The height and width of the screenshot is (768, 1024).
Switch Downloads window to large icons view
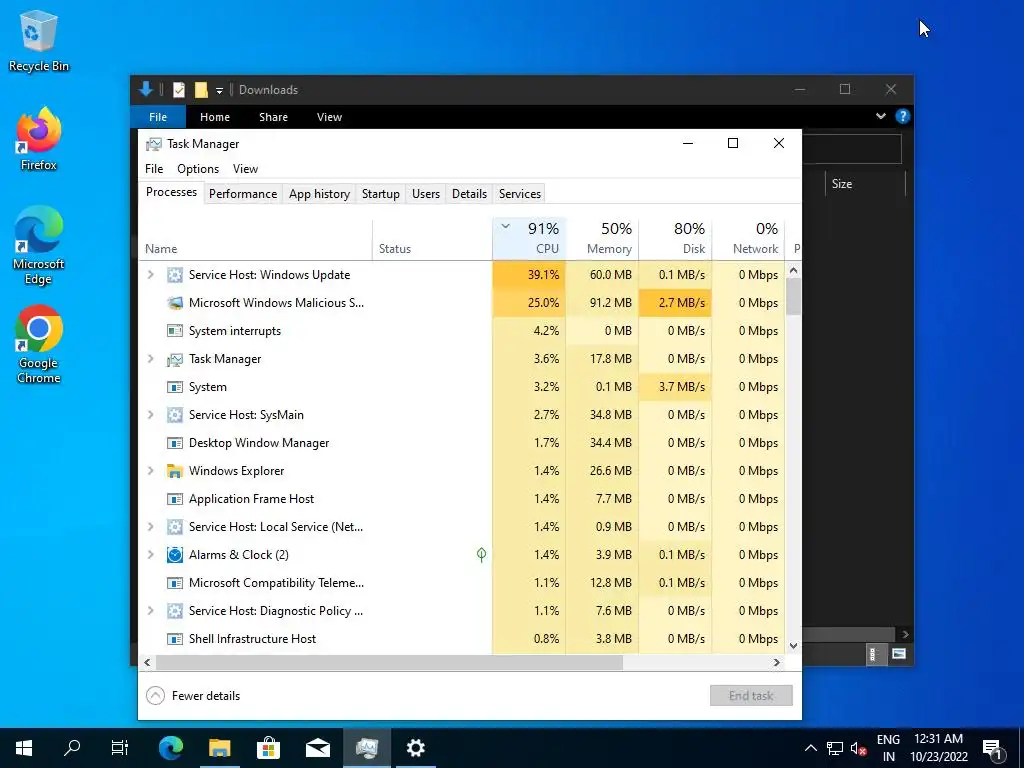[x=899, y=654]
